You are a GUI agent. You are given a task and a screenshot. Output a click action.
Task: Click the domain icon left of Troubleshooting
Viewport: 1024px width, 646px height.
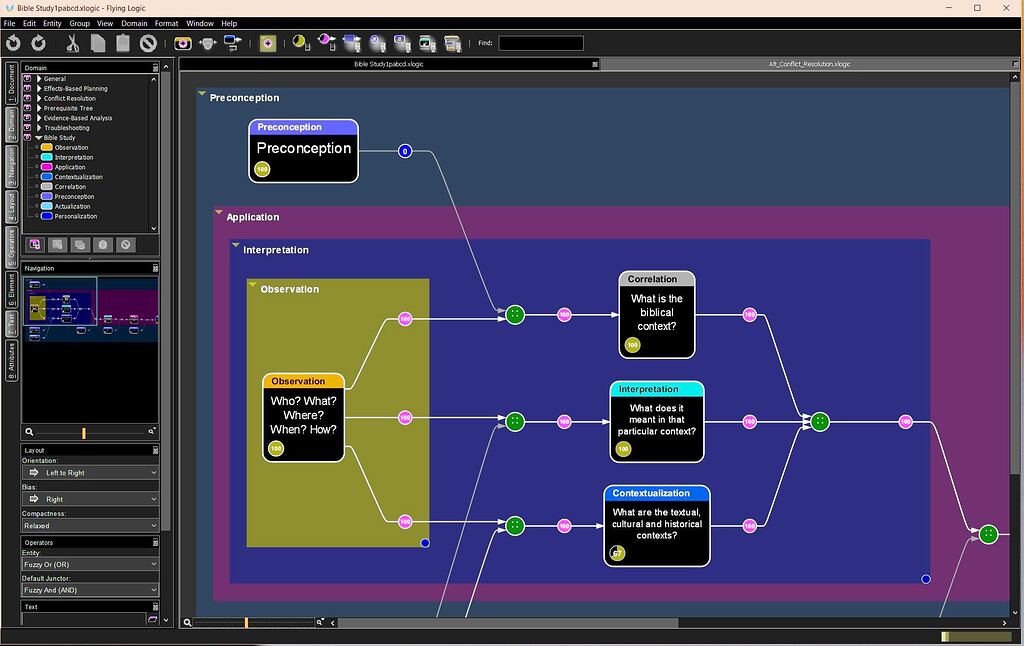pyautogui.click(x=27, y=127)
